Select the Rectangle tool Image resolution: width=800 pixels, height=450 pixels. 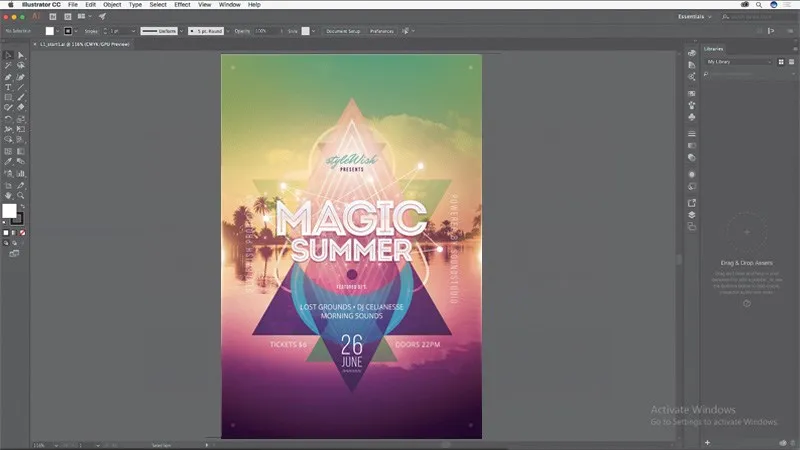pyautogui.click(x=8, y=97)
